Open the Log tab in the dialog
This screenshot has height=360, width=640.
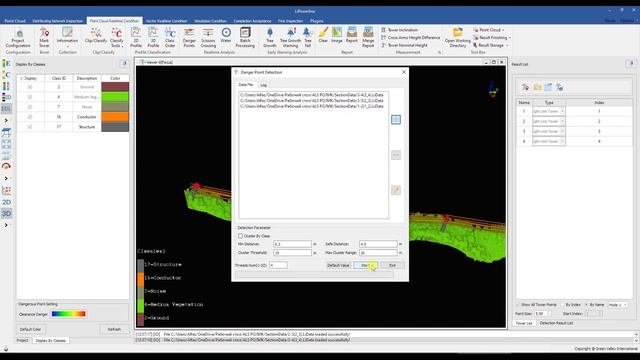tap(264, 85)
